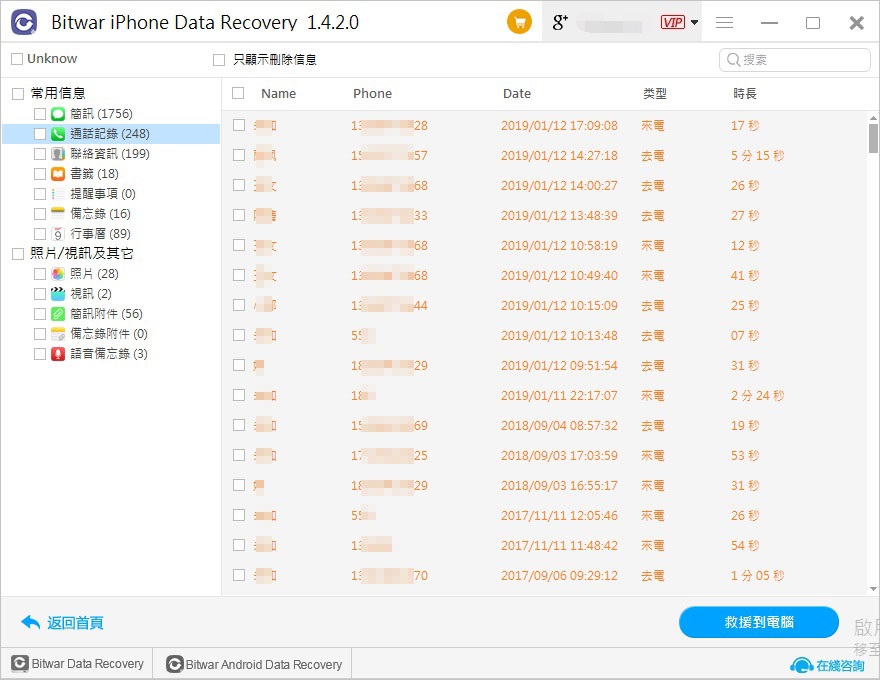Click the scrollbar up arrow of call list
The height and width of the screenshot is (680, 880).
(x=873, y=118)
